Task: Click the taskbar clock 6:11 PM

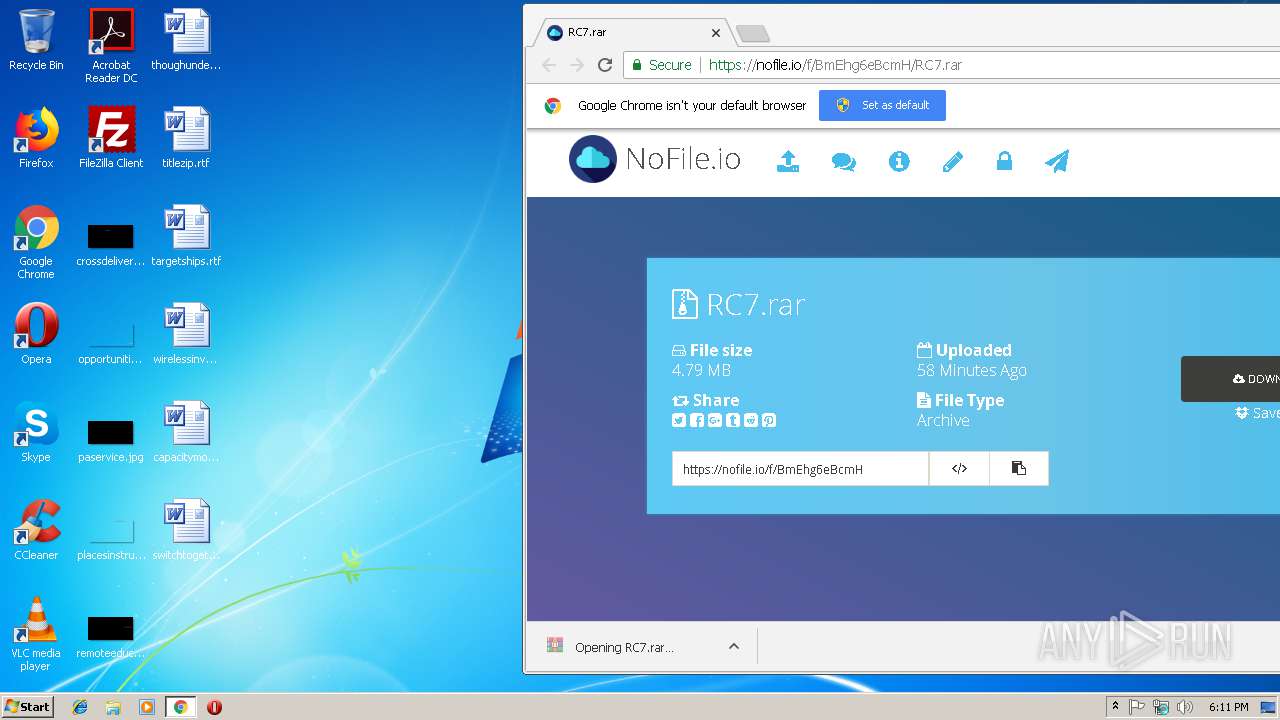Action: 1228,707
